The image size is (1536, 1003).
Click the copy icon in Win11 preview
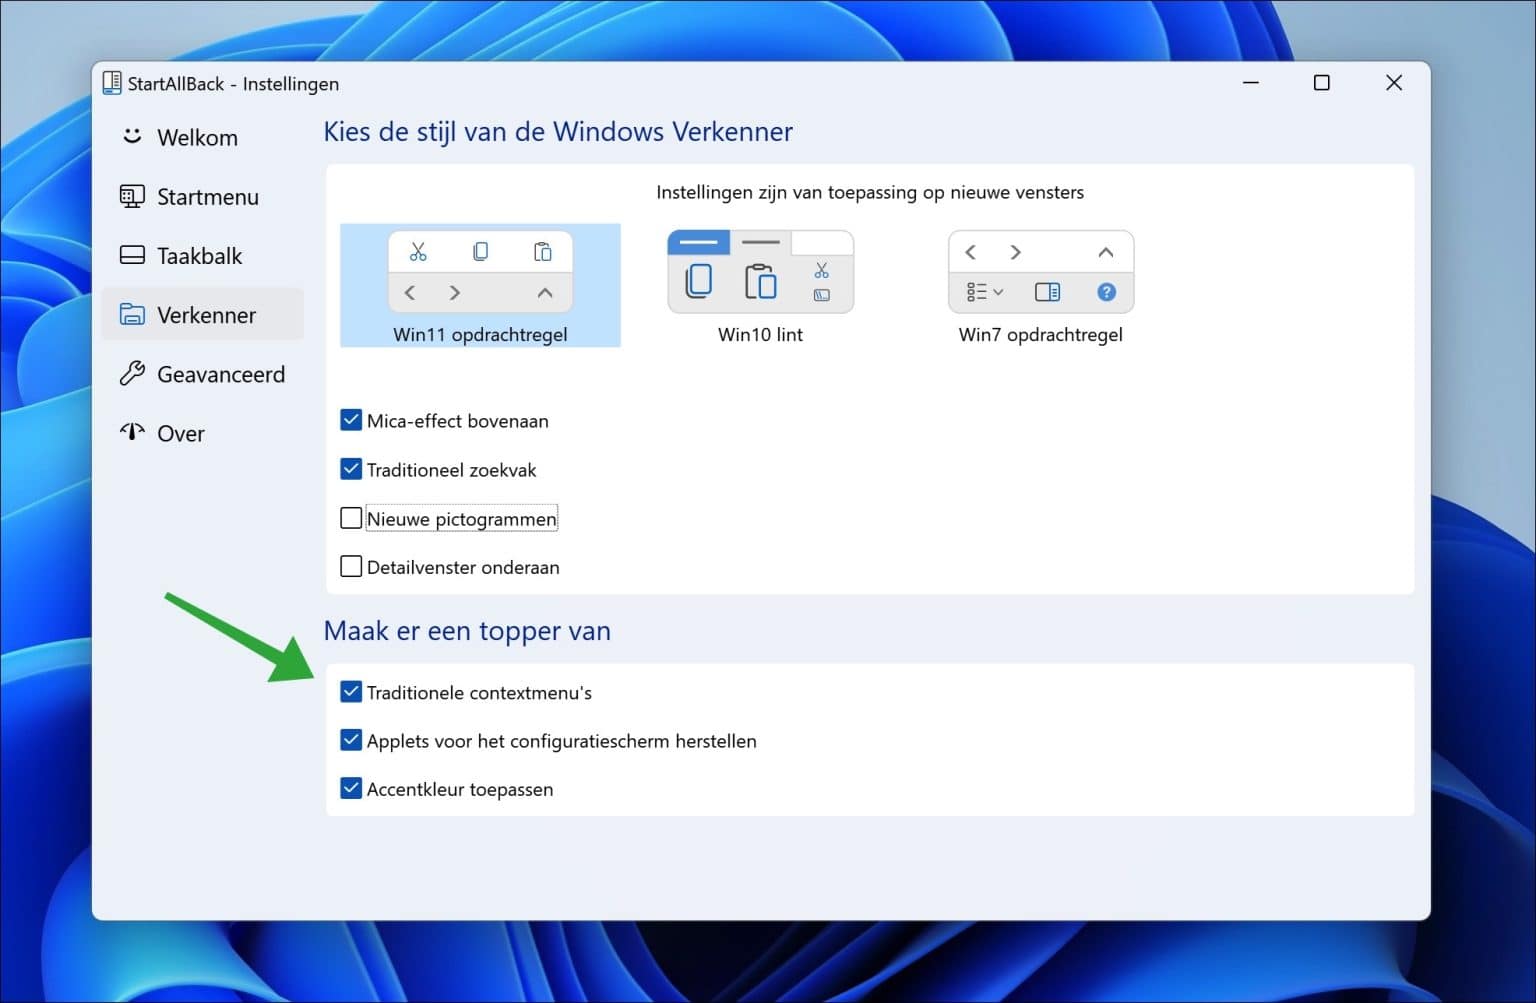pyautogui.click(x=481, y=251)
